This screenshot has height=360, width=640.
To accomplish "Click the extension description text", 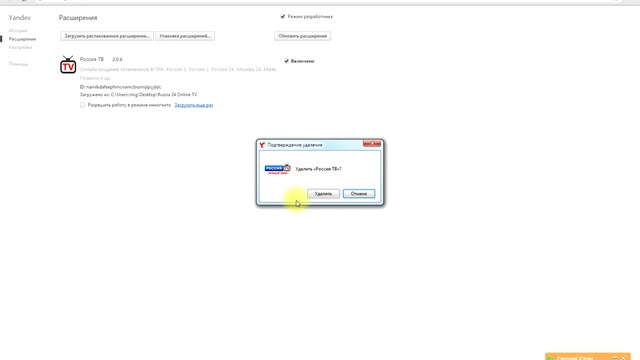I will tap(178, 73).
